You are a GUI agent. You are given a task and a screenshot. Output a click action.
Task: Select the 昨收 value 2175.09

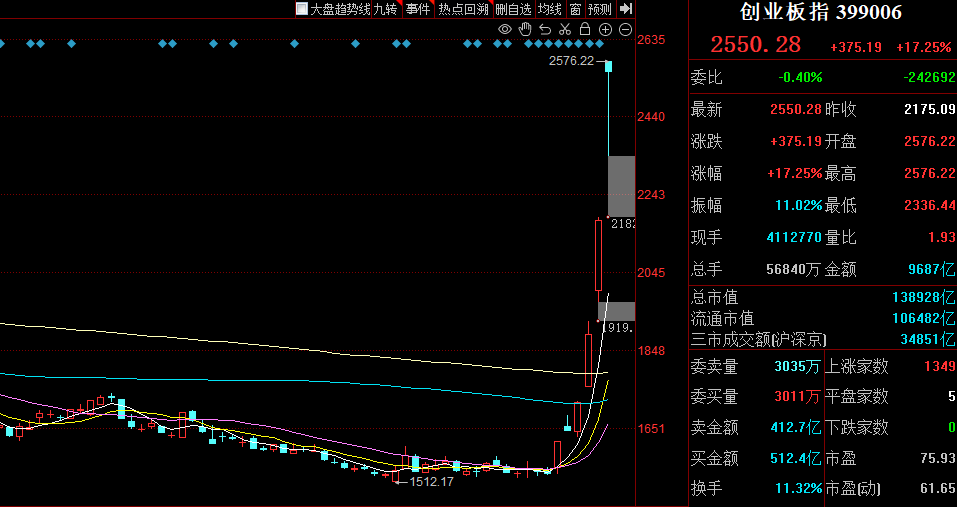click(x=929, y=110)
